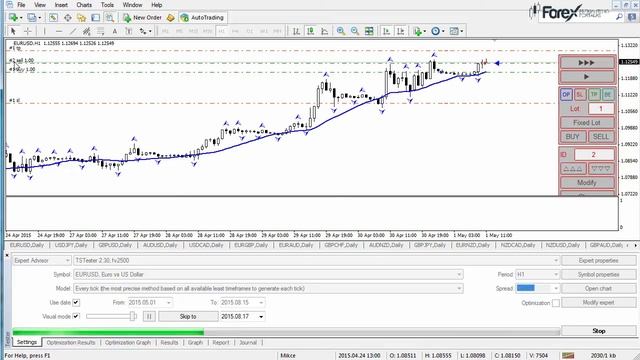640x360 pixels.
Task: Open the templates toolbar dropdown
Action: pos(456,31)
